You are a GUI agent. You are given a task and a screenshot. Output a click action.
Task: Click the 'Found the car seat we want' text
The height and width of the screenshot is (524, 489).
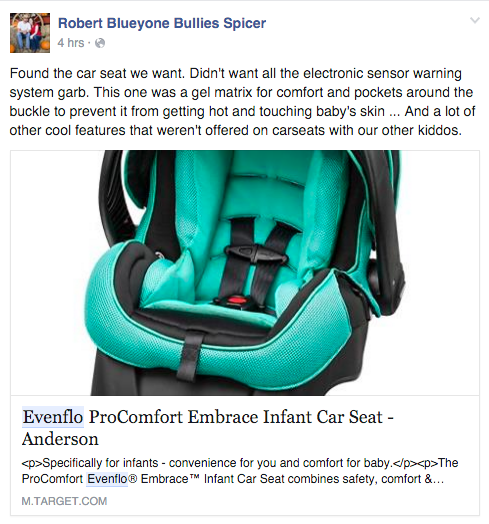click(97, 73)
